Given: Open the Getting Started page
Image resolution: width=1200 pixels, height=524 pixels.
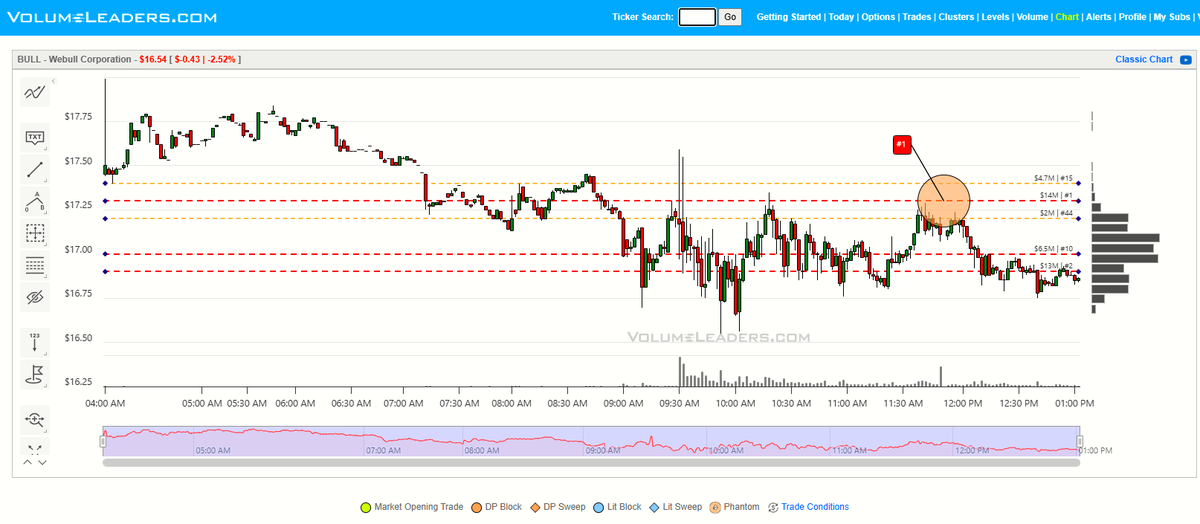Looking at the screenshot, I should (x=789, y=17).
